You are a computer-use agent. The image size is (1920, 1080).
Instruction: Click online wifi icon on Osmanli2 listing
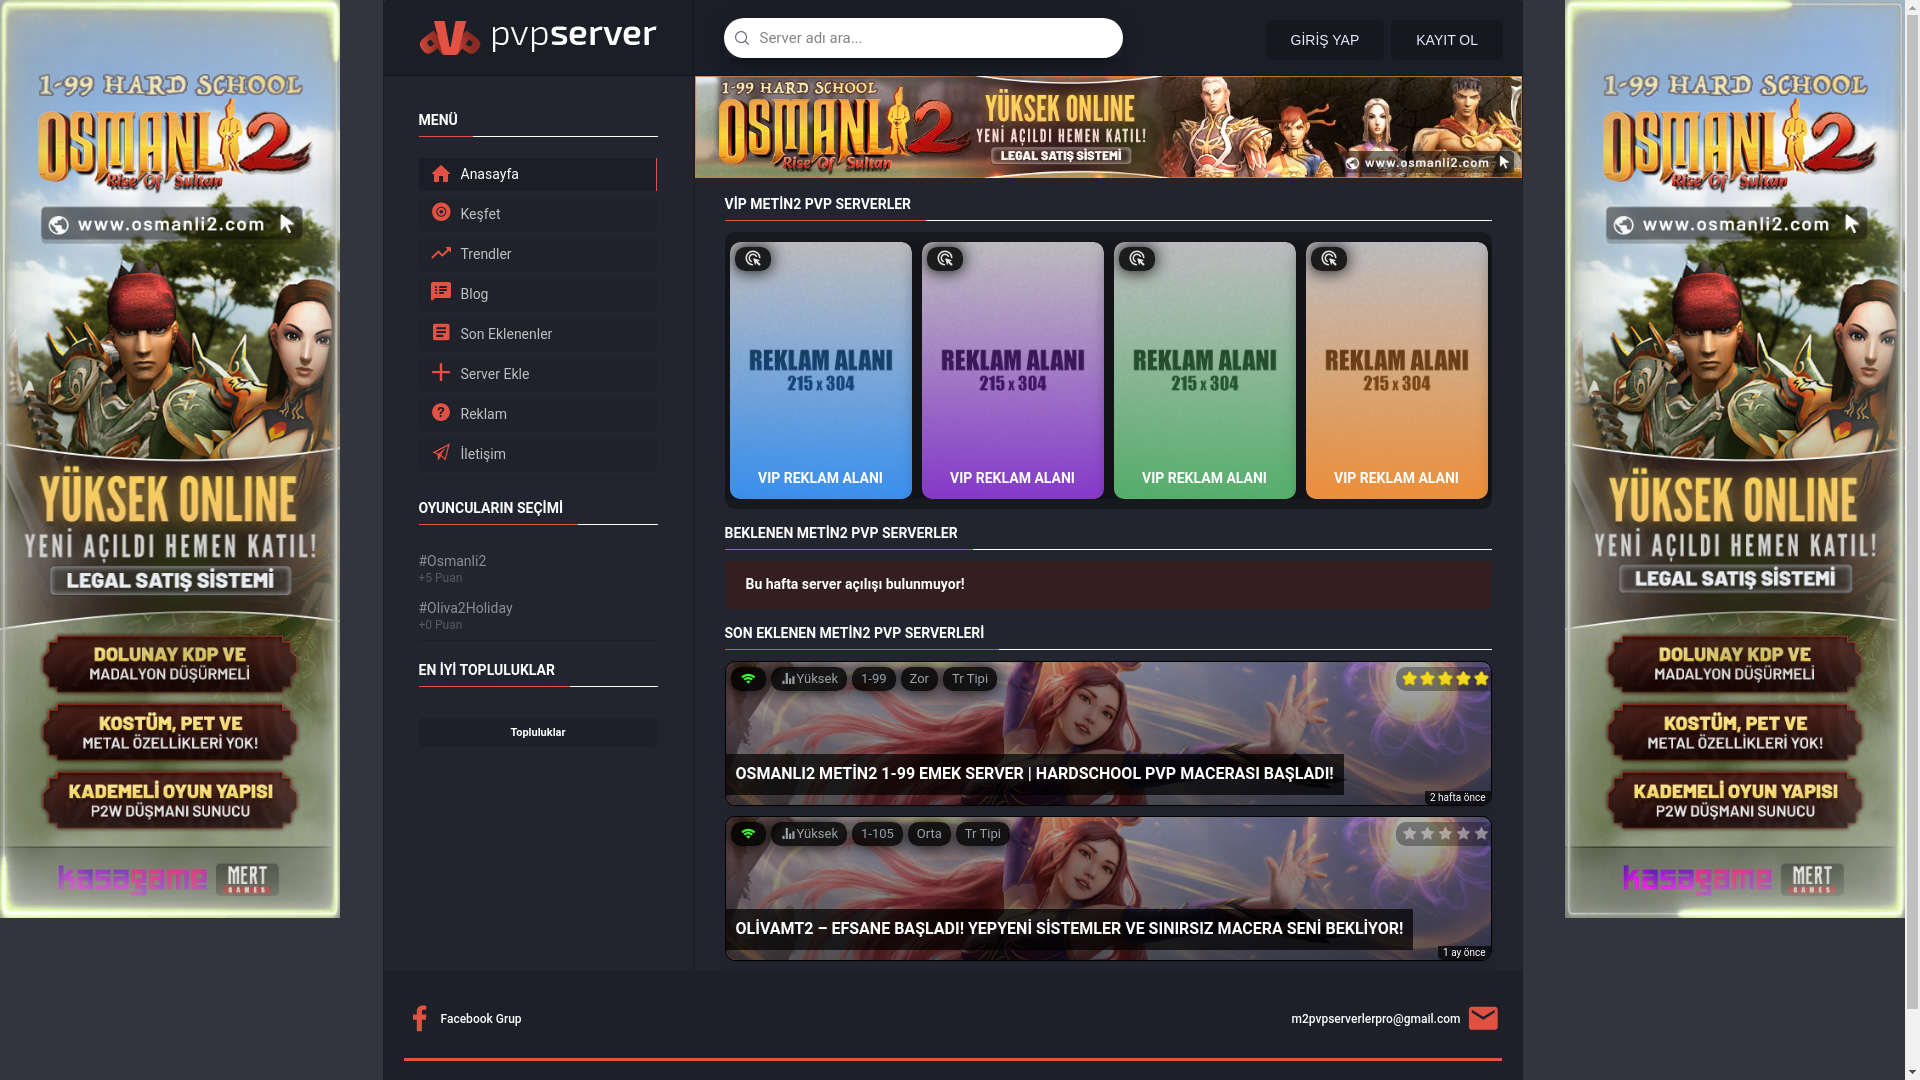[748, 679]
